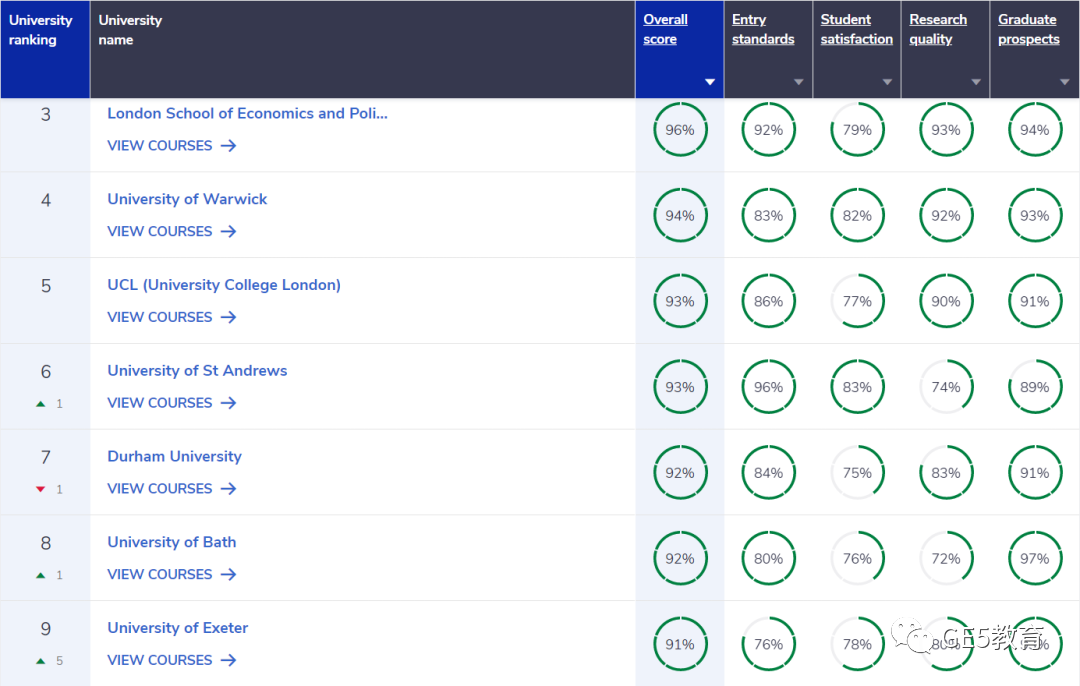Click sort arrow under Overall score

point(709,82)
